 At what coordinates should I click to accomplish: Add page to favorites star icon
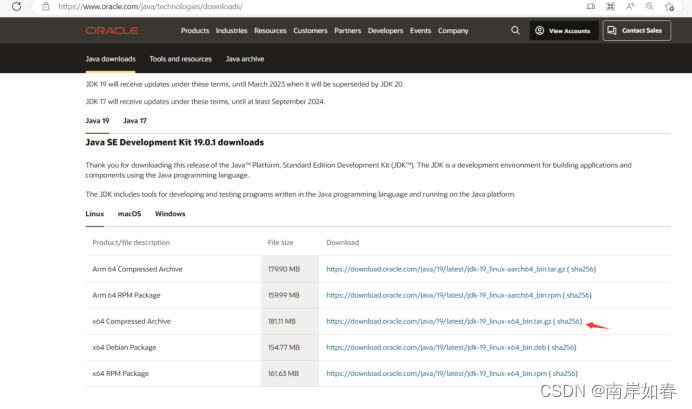click(669, 7)
